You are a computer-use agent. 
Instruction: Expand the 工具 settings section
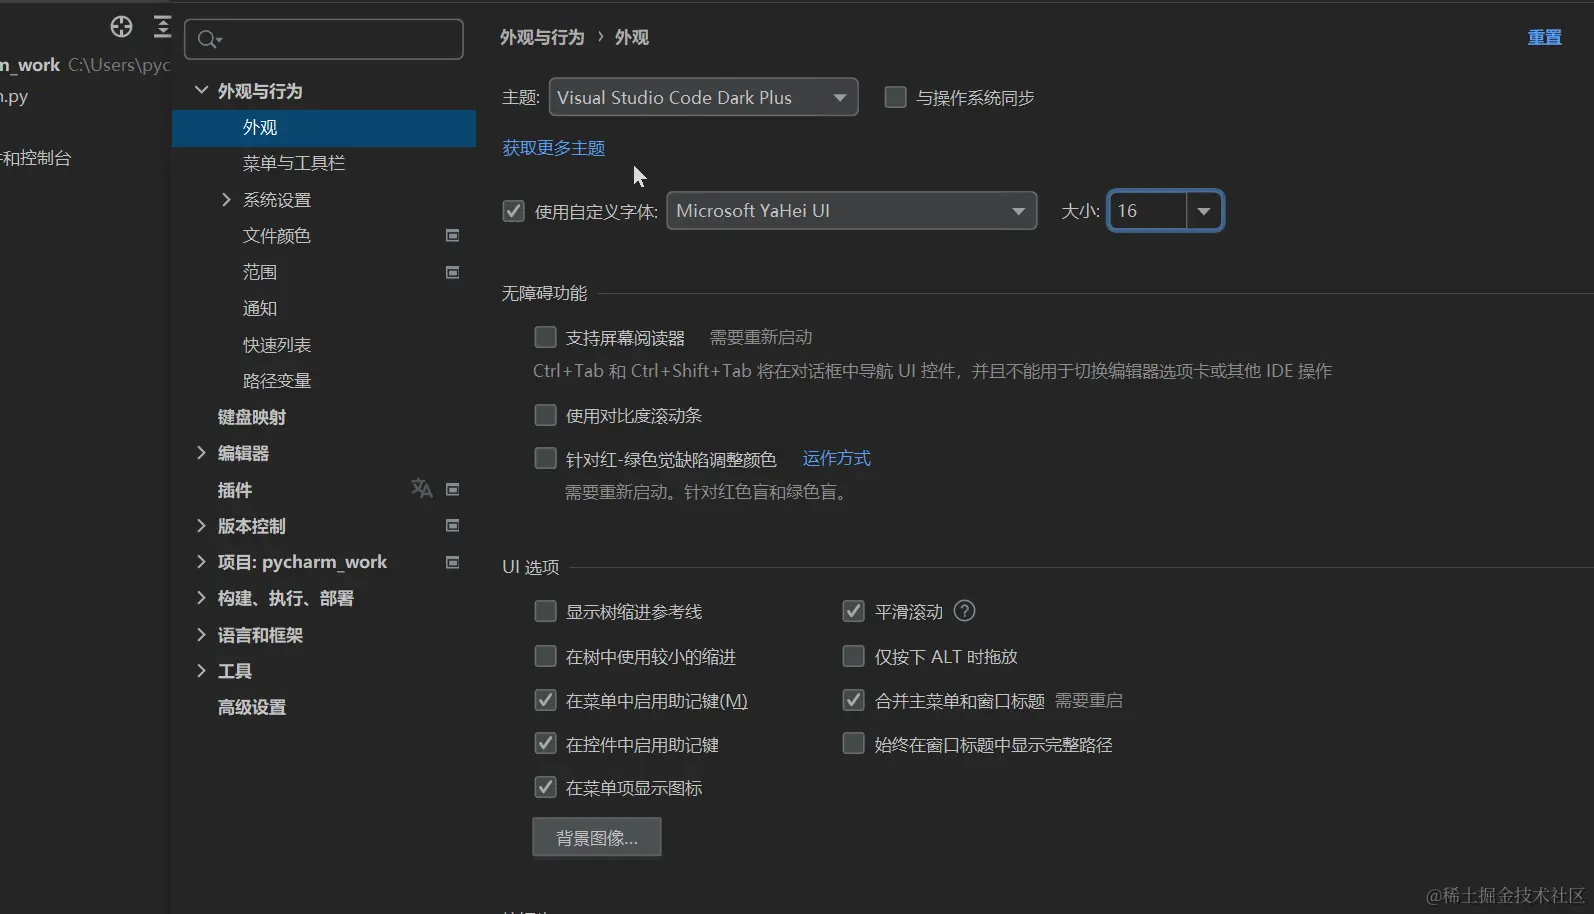pos(201,671)
